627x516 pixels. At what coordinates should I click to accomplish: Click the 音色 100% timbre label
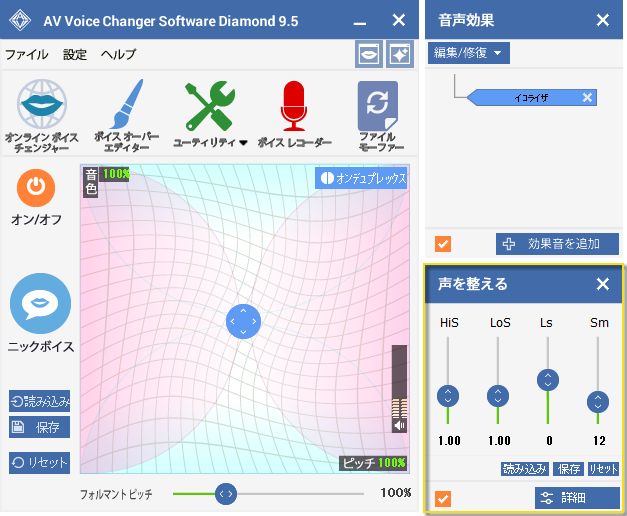(x=106, y=182)
